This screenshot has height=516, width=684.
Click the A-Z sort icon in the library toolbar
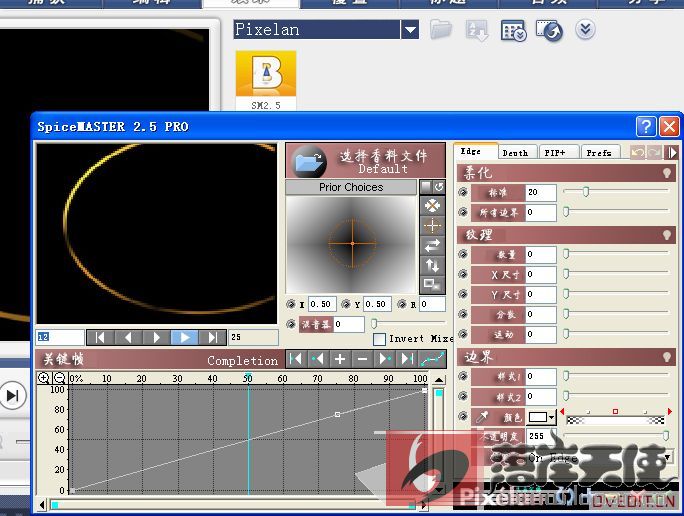point(477,31)
